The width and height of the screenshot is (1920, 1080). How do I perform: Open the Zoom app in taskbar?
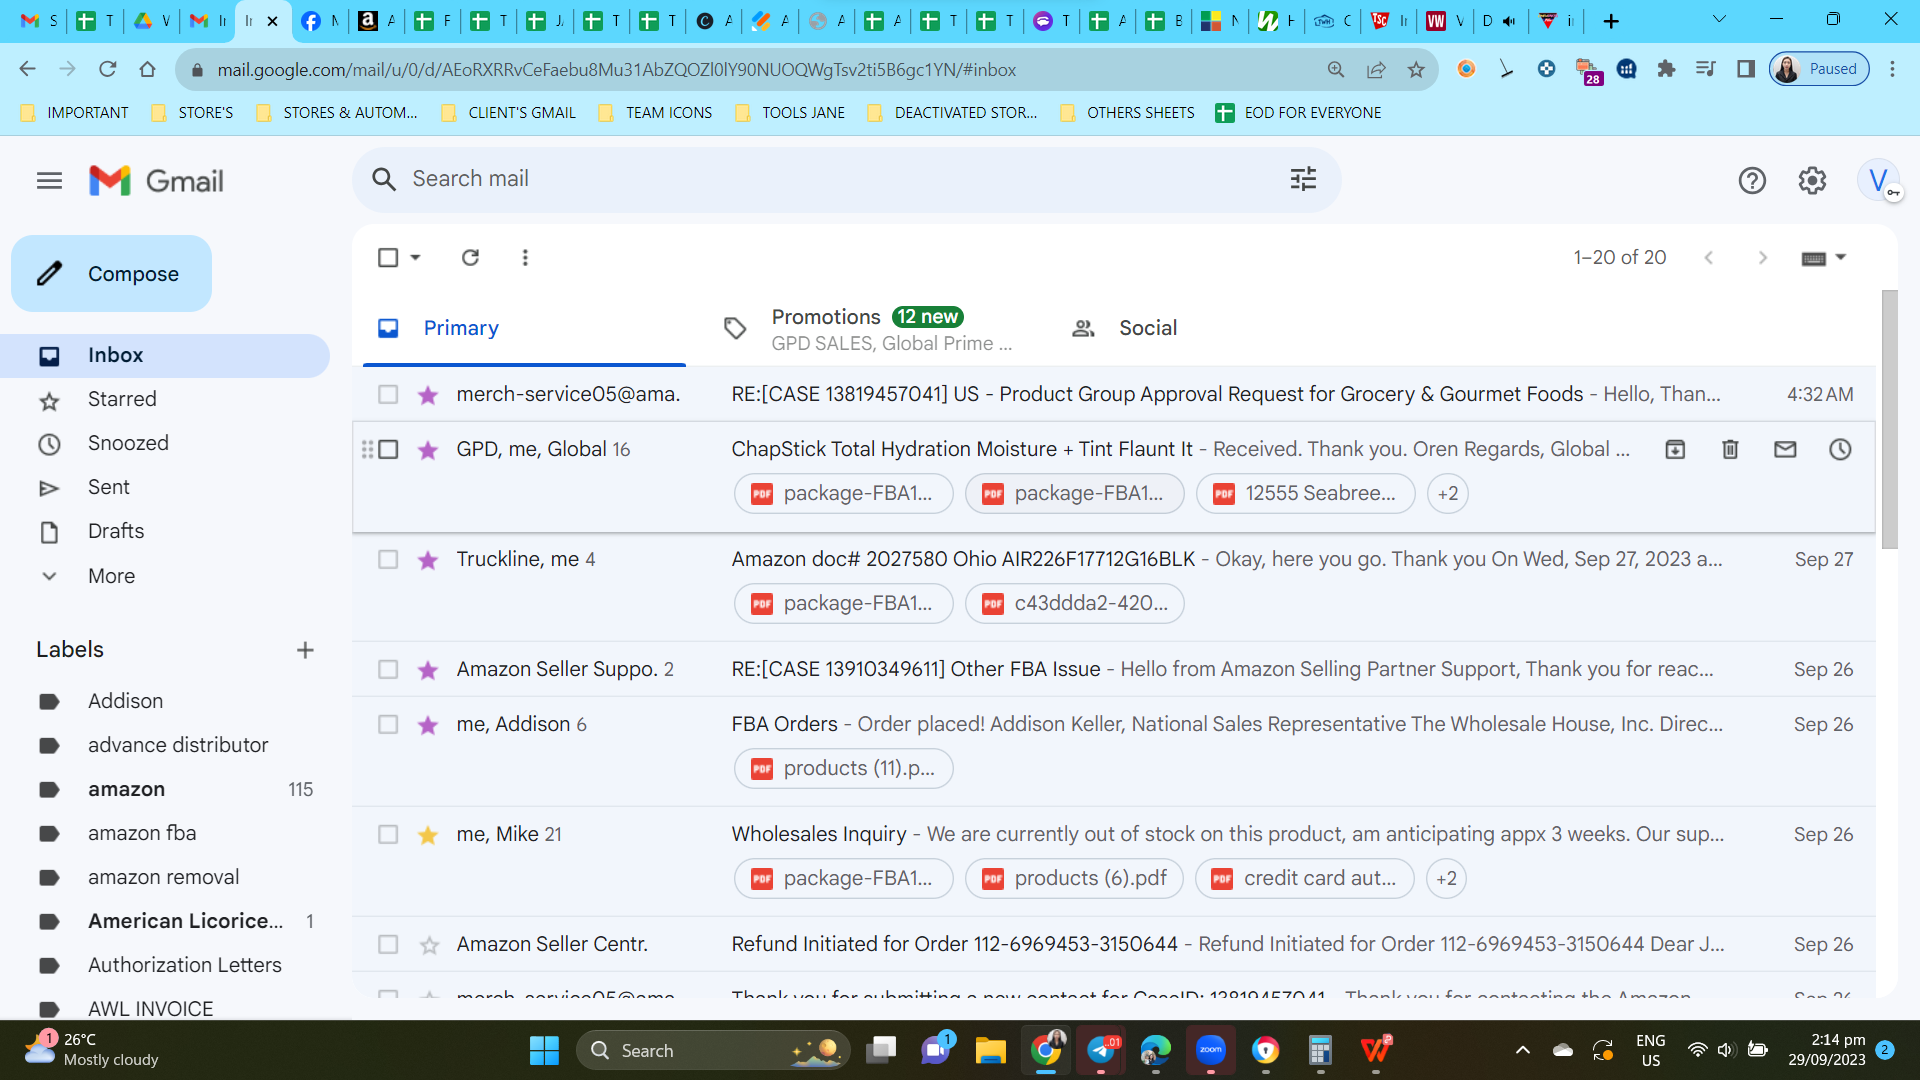point(1211,1050)
